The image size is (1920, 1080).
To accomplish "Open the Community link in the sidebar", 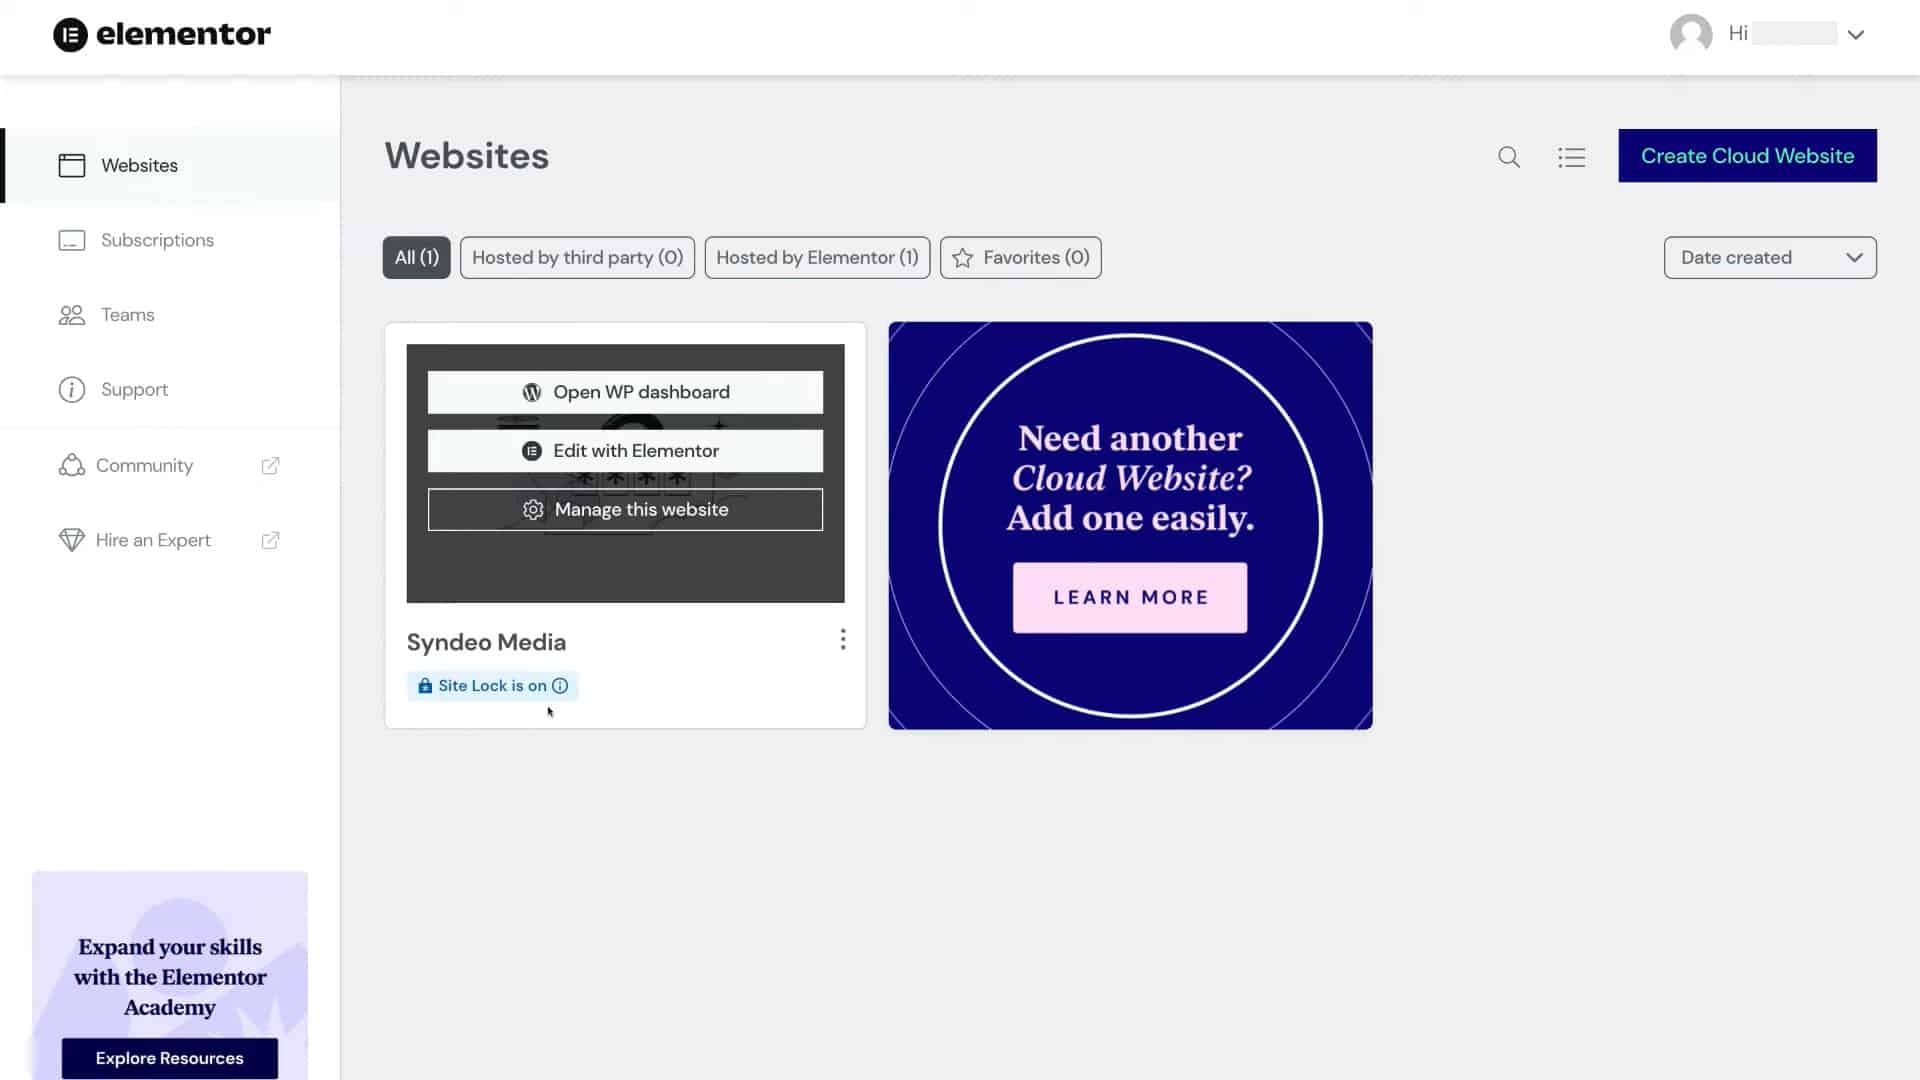I will [144, 465].
